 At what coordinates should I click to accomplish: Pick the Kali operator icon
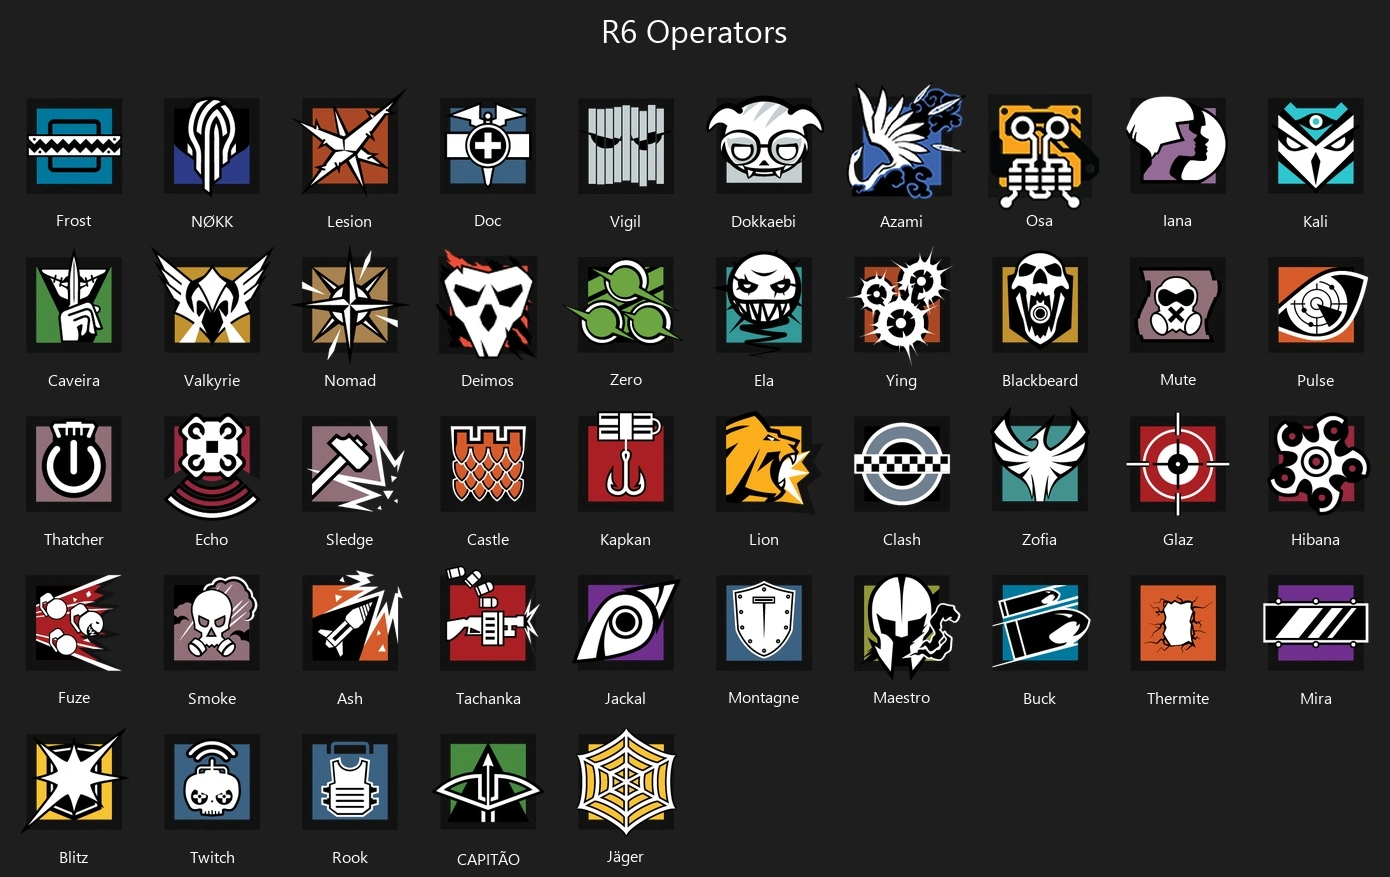click(1316, 146)
